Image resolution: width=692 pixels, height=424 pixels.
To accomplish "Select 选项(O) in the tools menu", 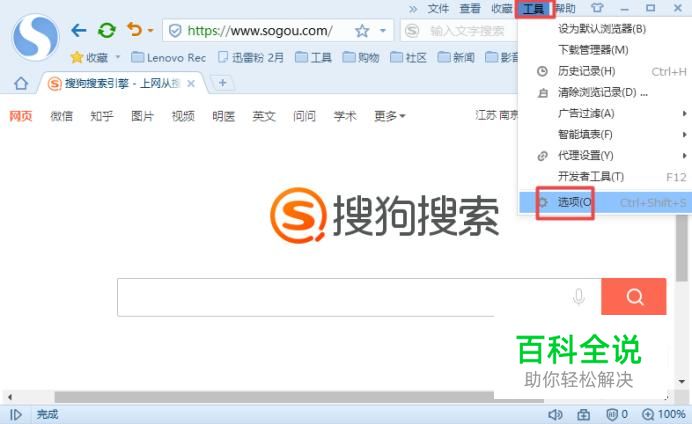I will pos(606,203).
